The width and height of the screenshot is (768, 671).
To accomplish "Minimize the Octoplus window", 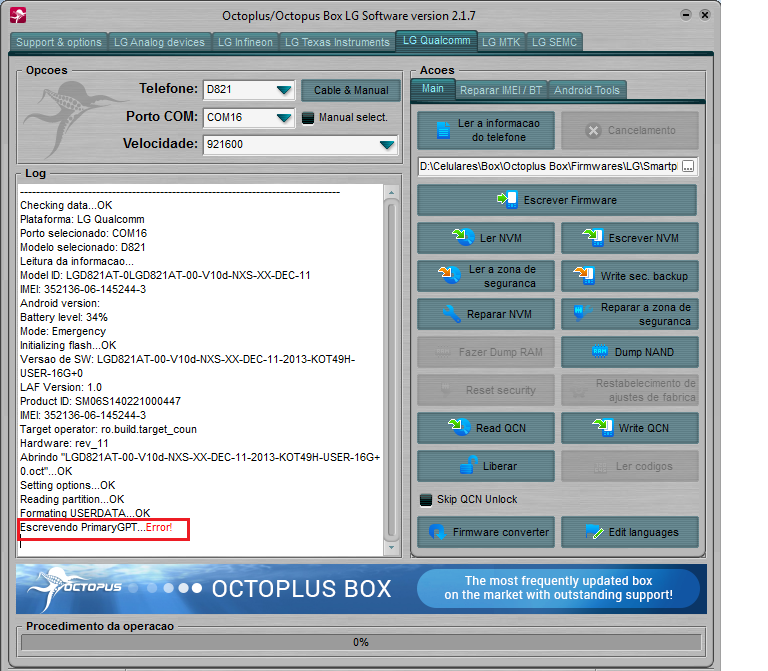I will tap(686, 15).
